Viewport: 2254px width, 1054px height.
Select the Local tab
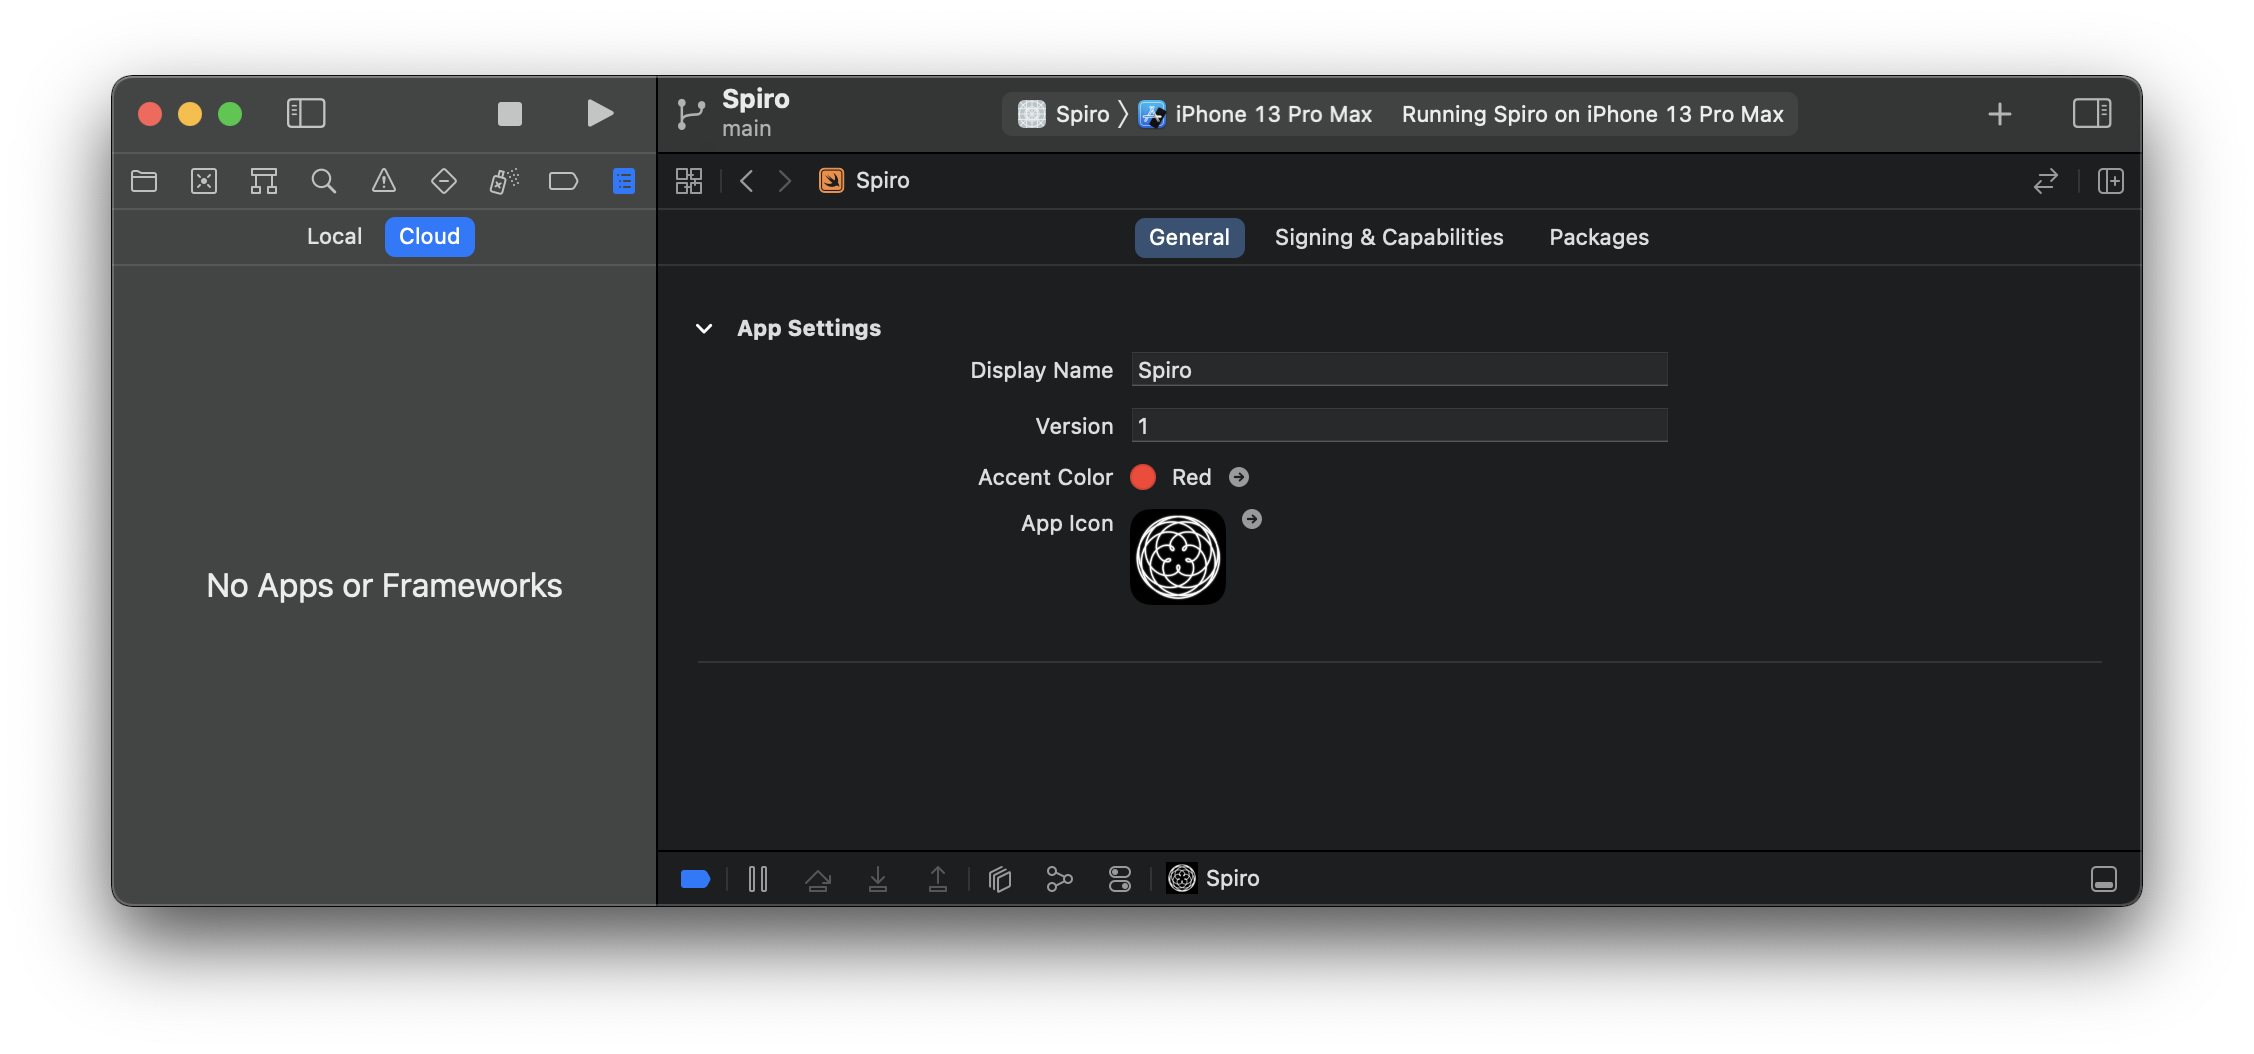click(x=334, y=237)
